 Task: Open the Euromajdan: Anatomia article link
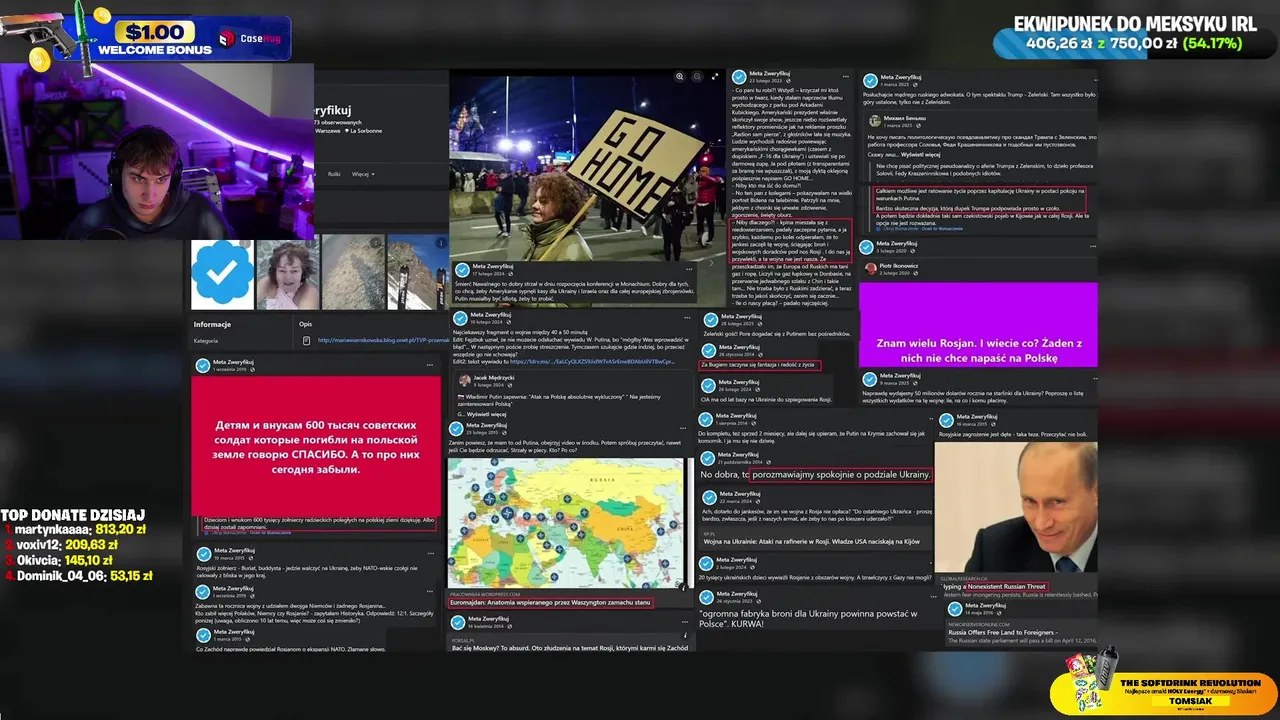550,602
